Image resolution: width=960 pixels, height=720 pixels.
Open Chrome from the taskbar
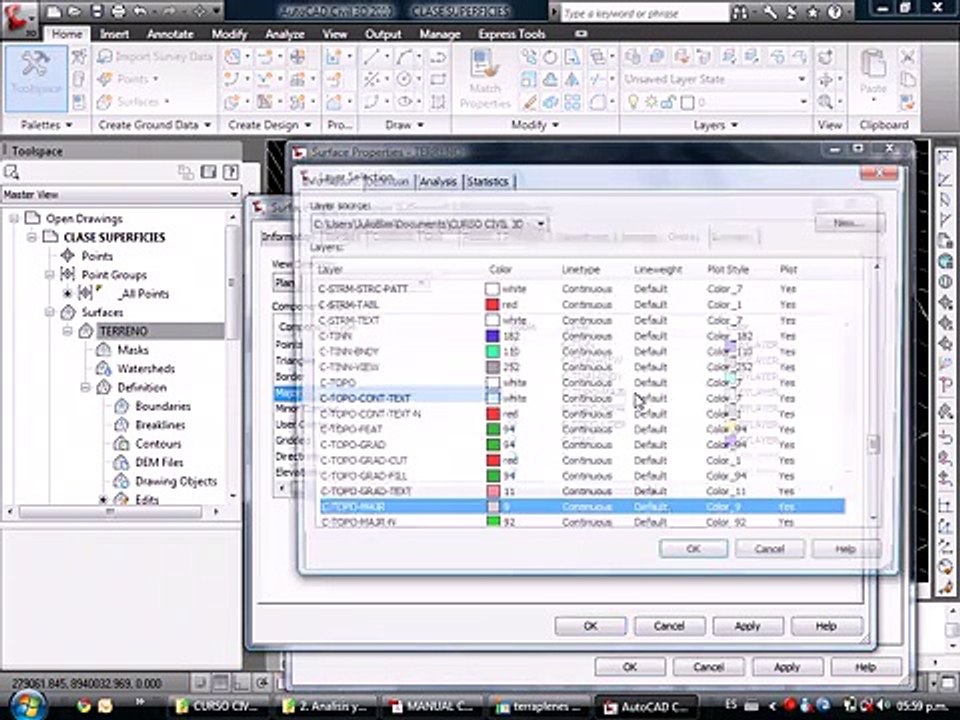(84, 706)
